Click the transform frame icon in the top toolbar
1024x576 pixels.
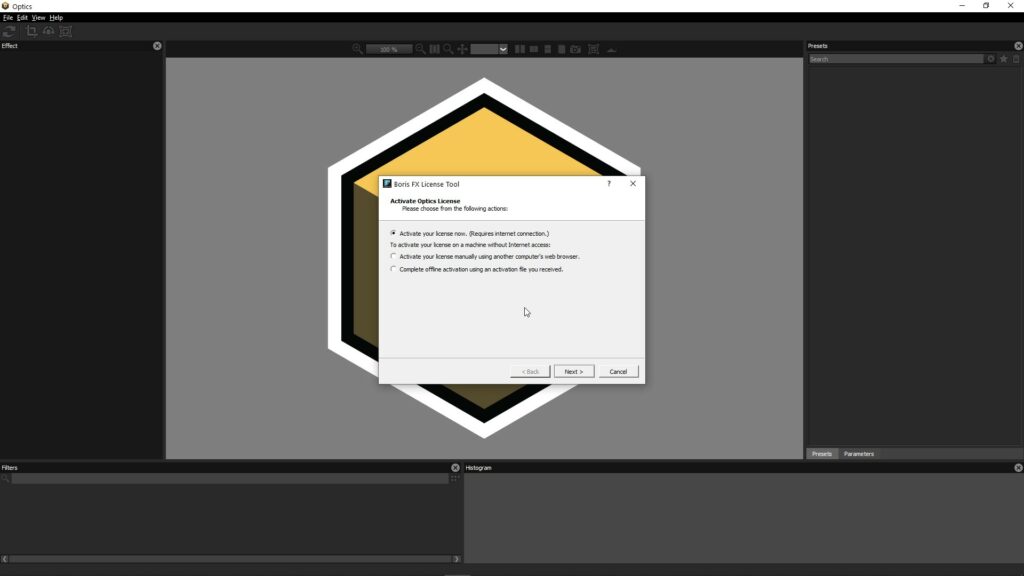(65, 31)
